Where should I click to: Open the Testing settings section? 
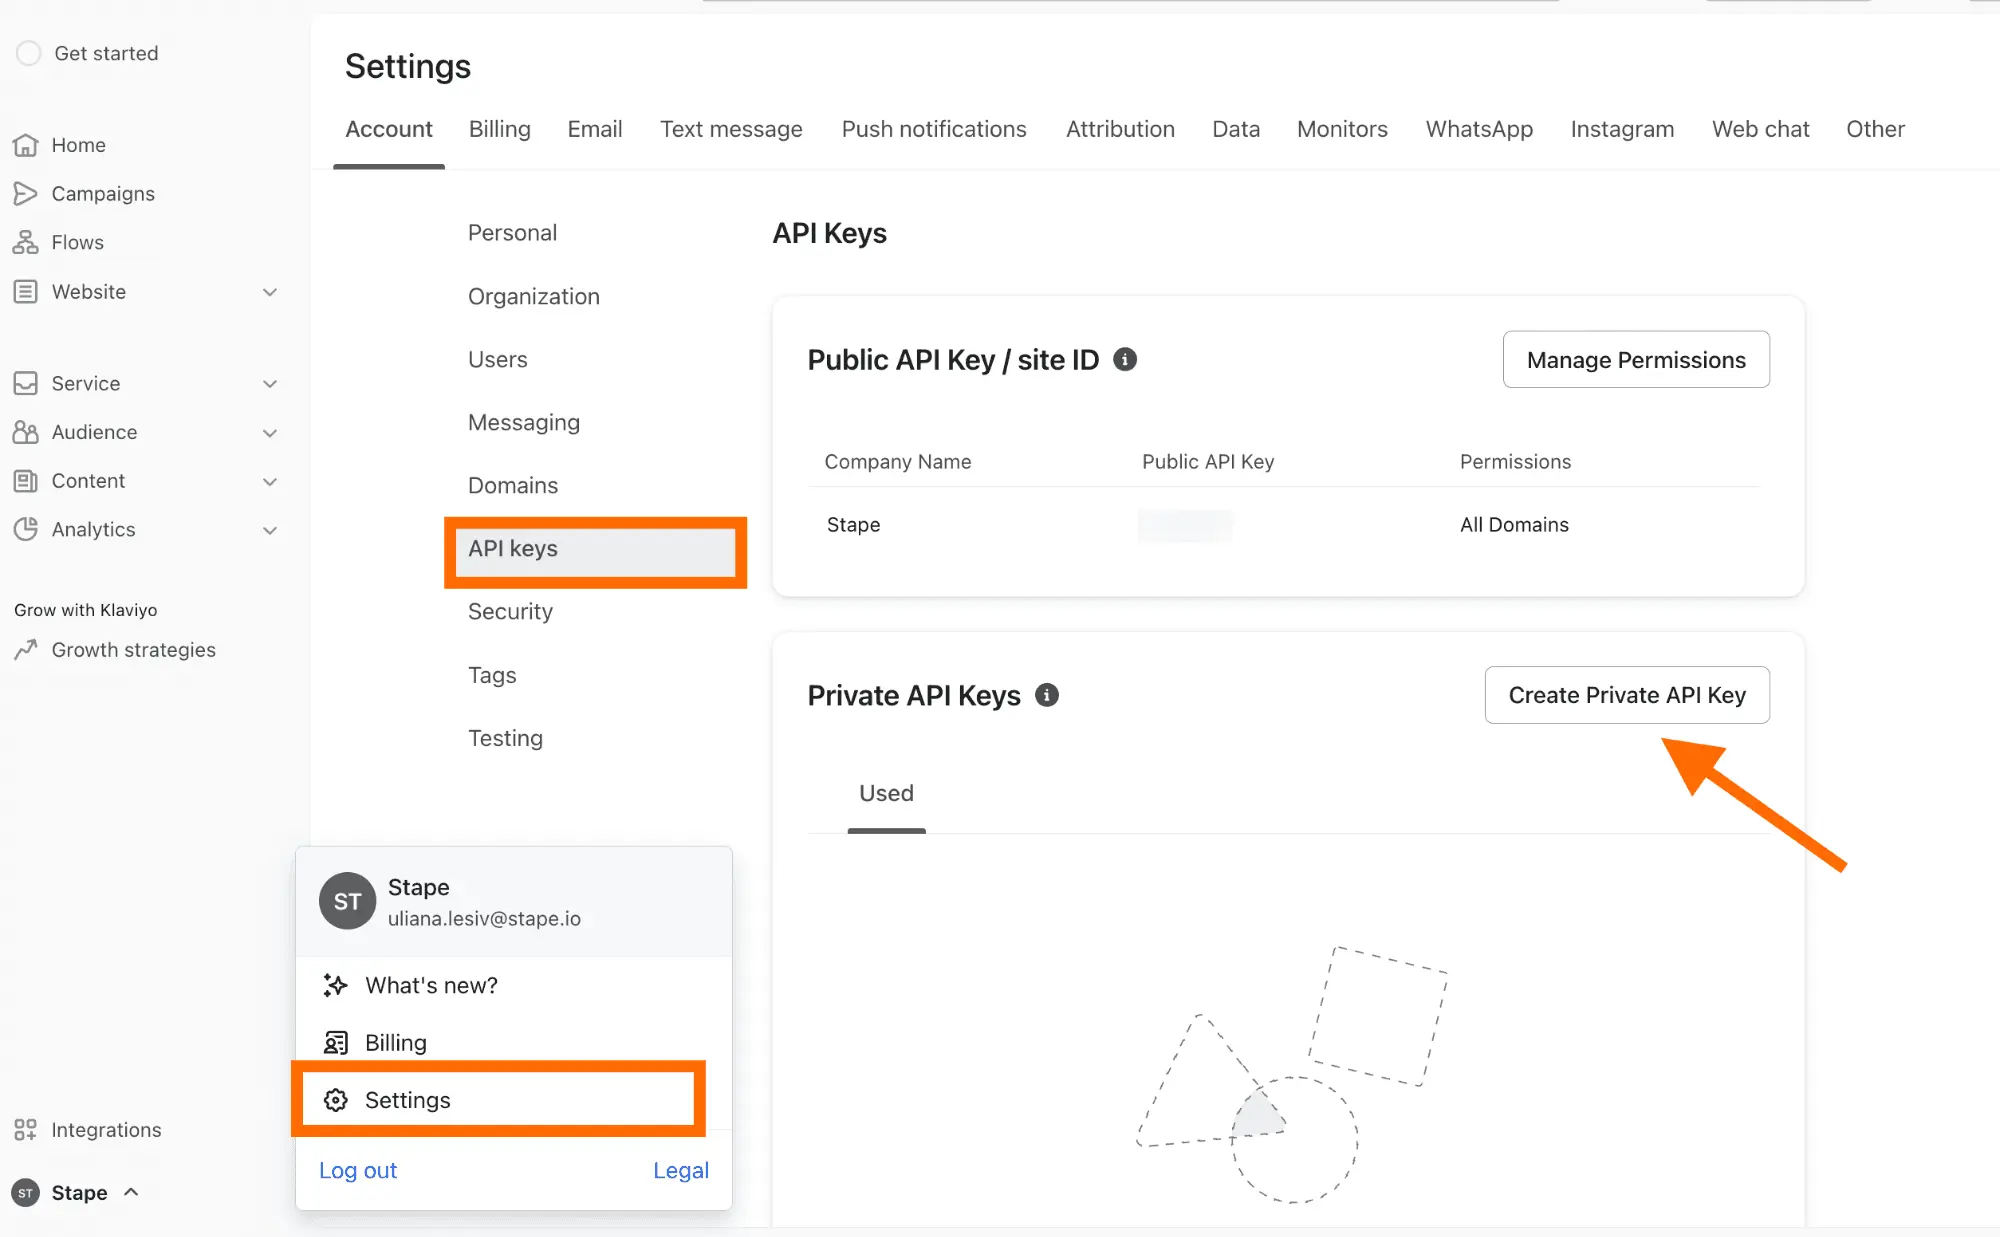(505, 738)
